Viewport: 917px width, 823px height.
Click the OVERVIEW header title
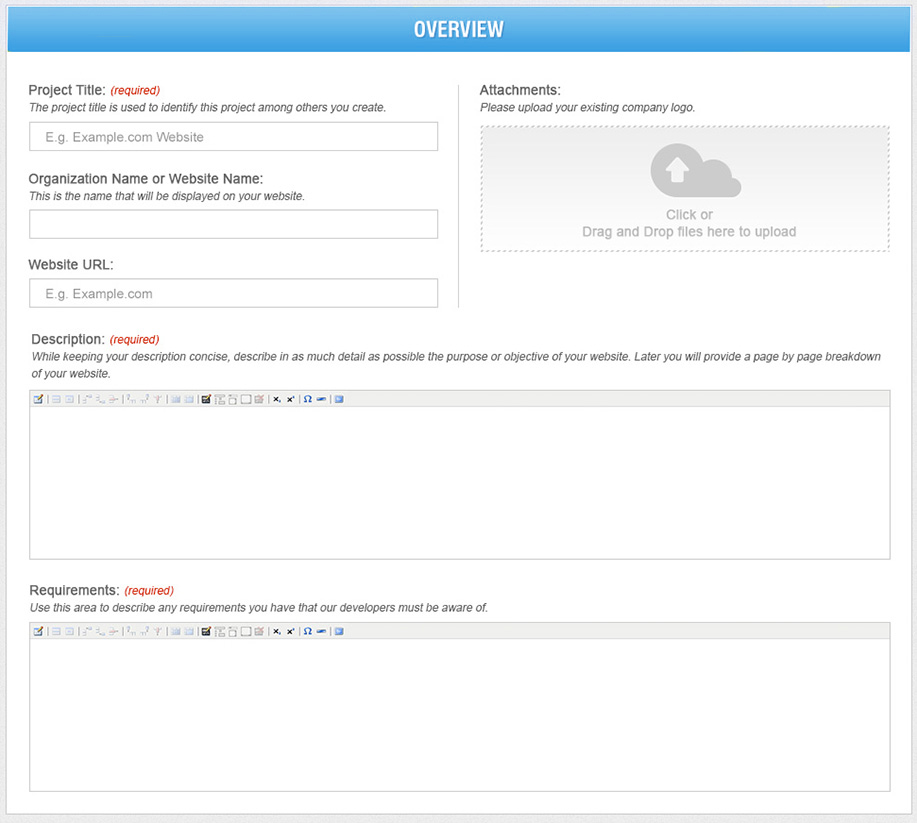[458, 29]
